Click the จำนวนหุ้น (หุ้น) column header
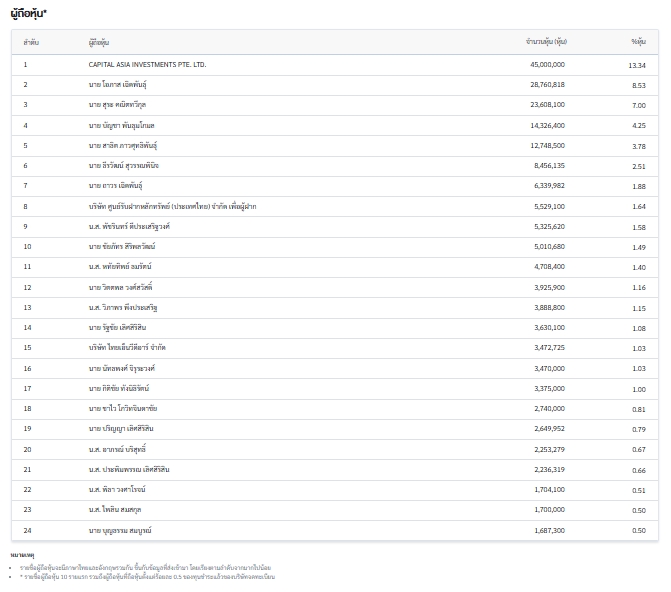This screenshot has width=671, height=592. click(545, 42)
